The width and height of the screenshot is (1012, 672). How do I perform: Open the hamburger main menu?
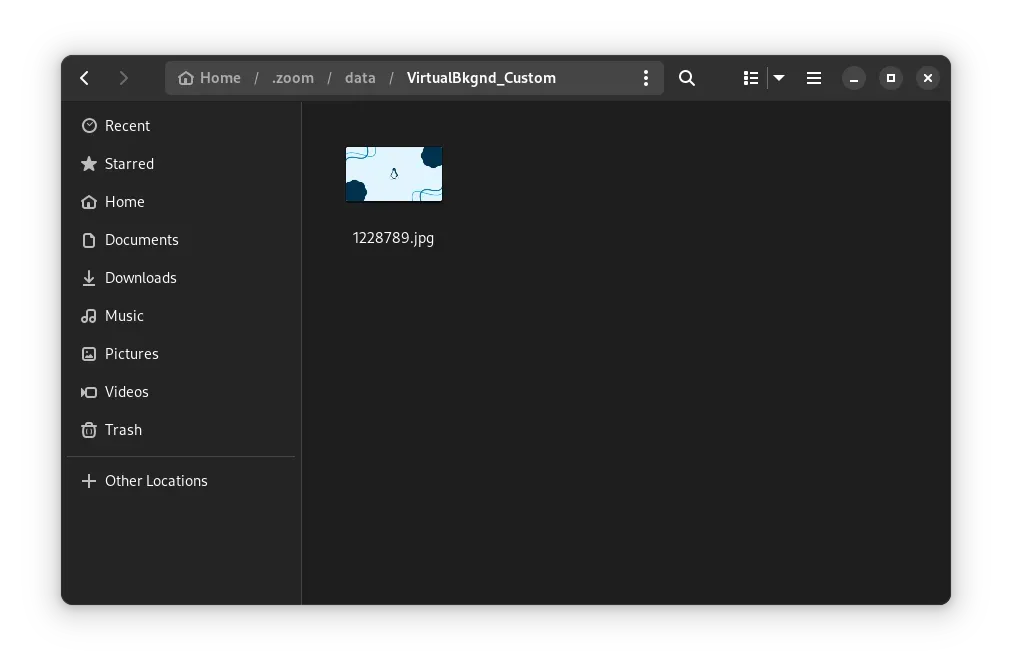[814, 77]
